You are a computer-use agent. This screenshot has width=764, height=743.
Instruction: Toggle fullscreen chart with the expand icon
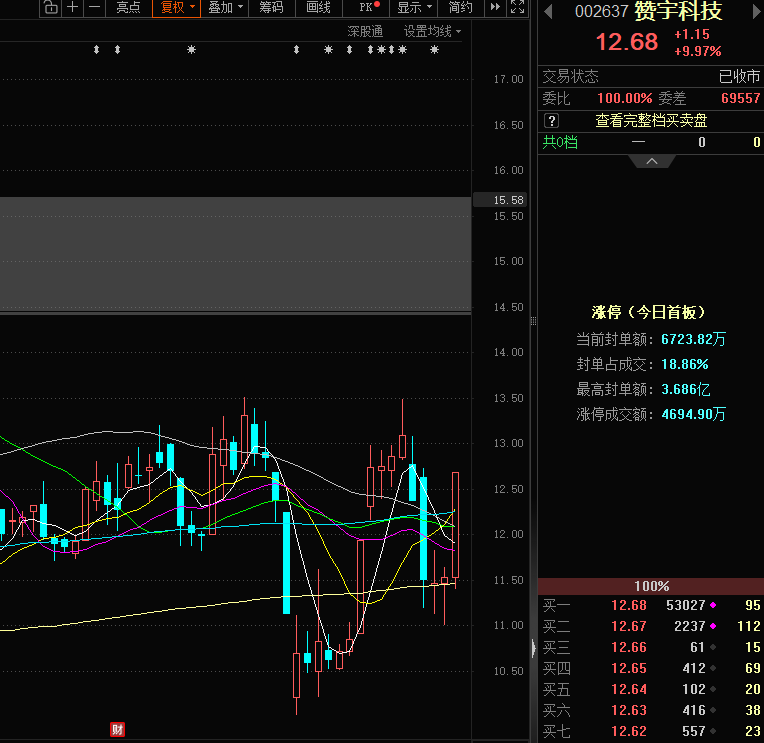[x=517, y=7]
